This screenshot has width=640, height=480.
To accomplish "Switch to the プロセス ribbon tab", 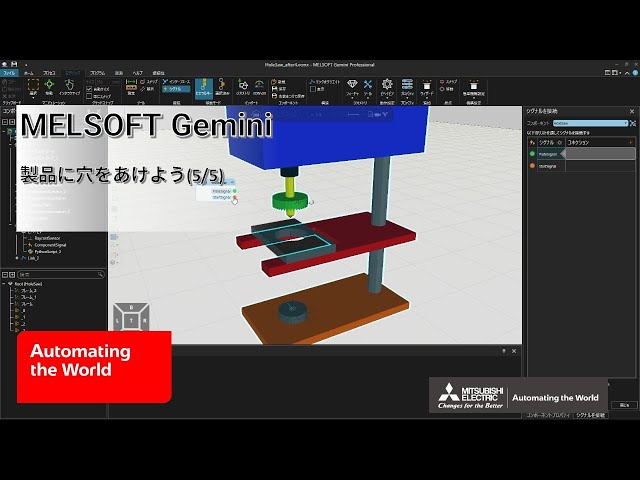I will [x=49, y=73].
